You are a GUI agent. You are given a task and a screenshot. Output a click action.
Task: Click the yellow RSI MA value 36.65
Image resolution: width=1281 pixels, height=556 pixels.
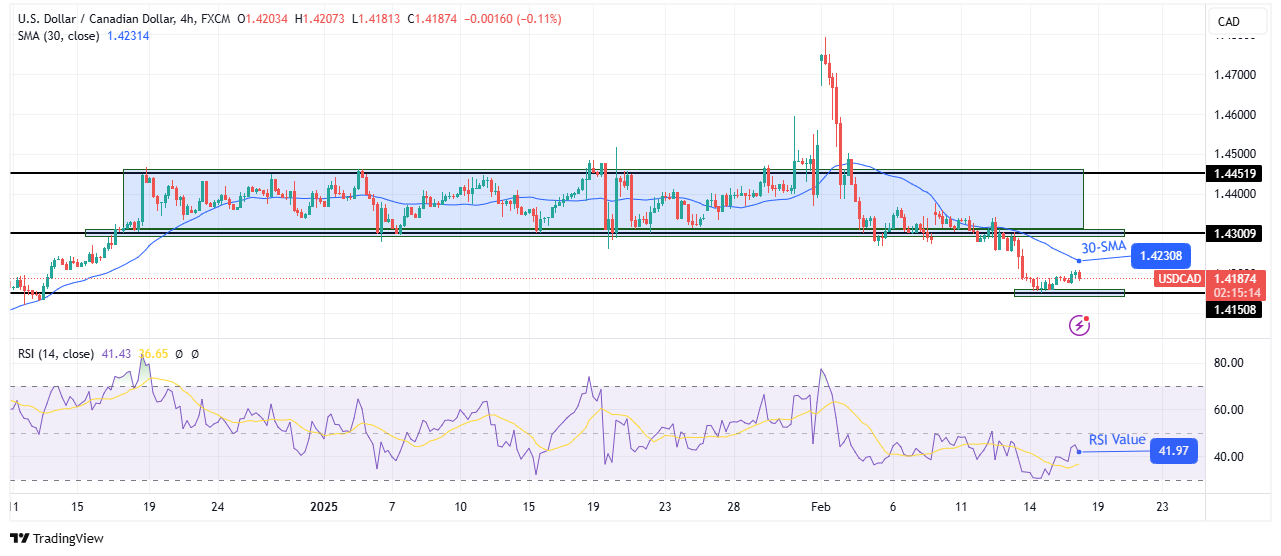[x=154, y=354]
